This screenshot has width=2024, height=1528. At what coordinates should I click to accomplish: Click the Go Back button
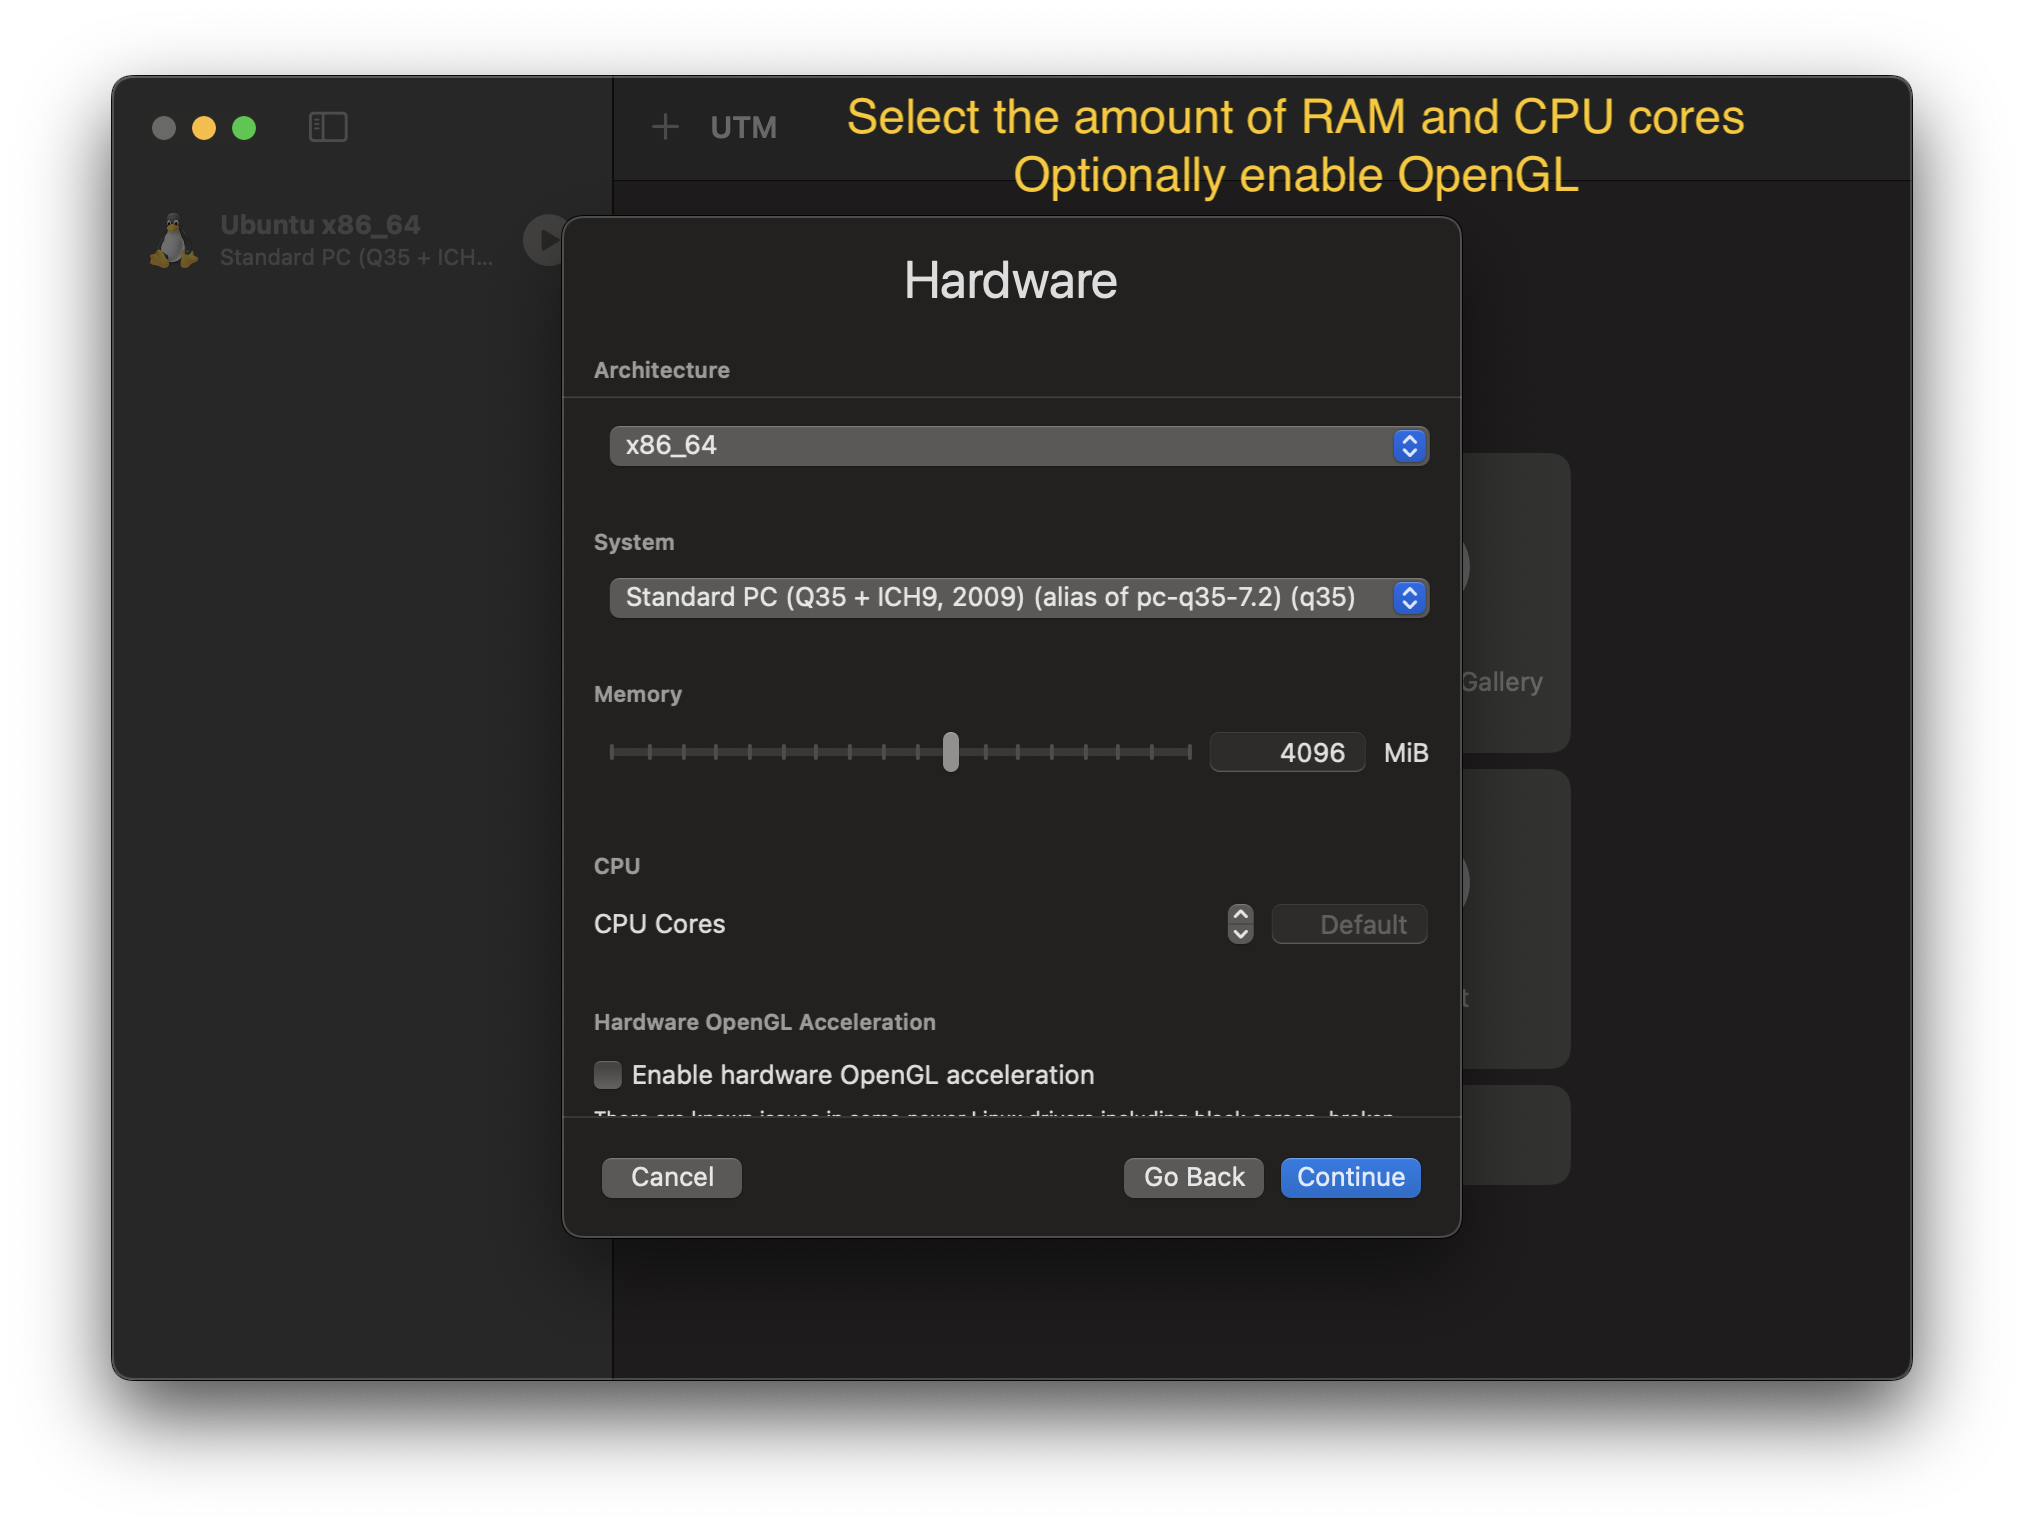point(1194,1178)
